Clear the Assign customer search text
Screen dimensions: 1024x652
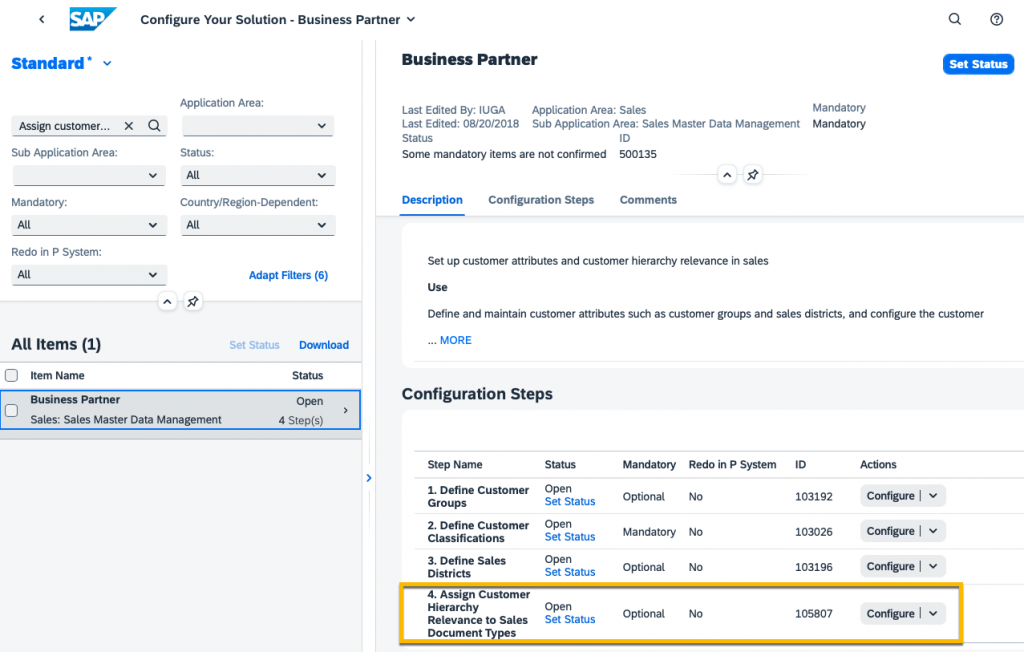[x=129, y=125]
